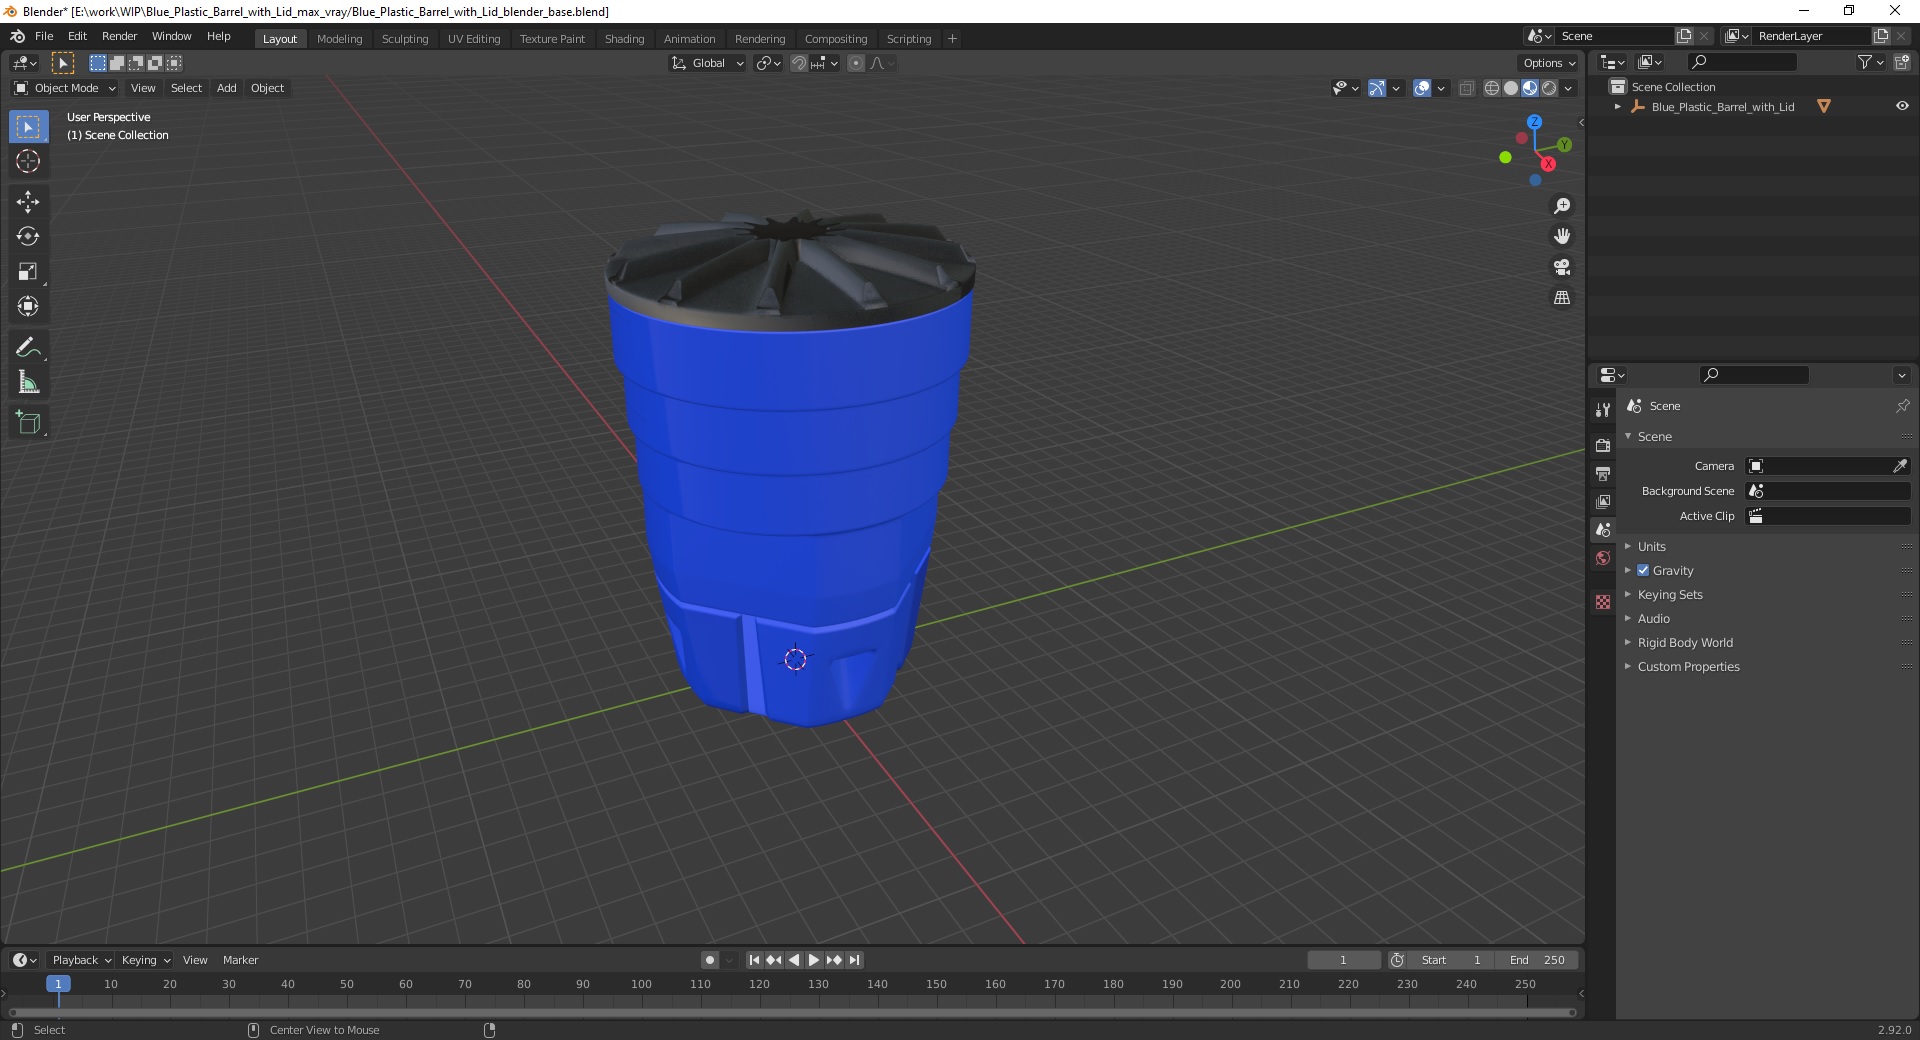Click the outliner filter funnel icon
Screen dimensions: 1920x1040
(x=1864, y=62)
